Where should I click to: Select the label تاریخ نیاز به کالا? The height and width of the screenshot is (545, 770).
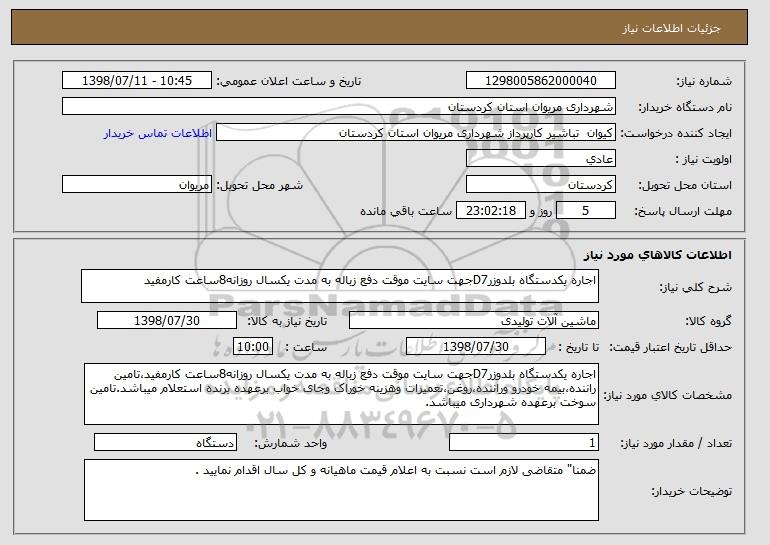pos(287,321)
